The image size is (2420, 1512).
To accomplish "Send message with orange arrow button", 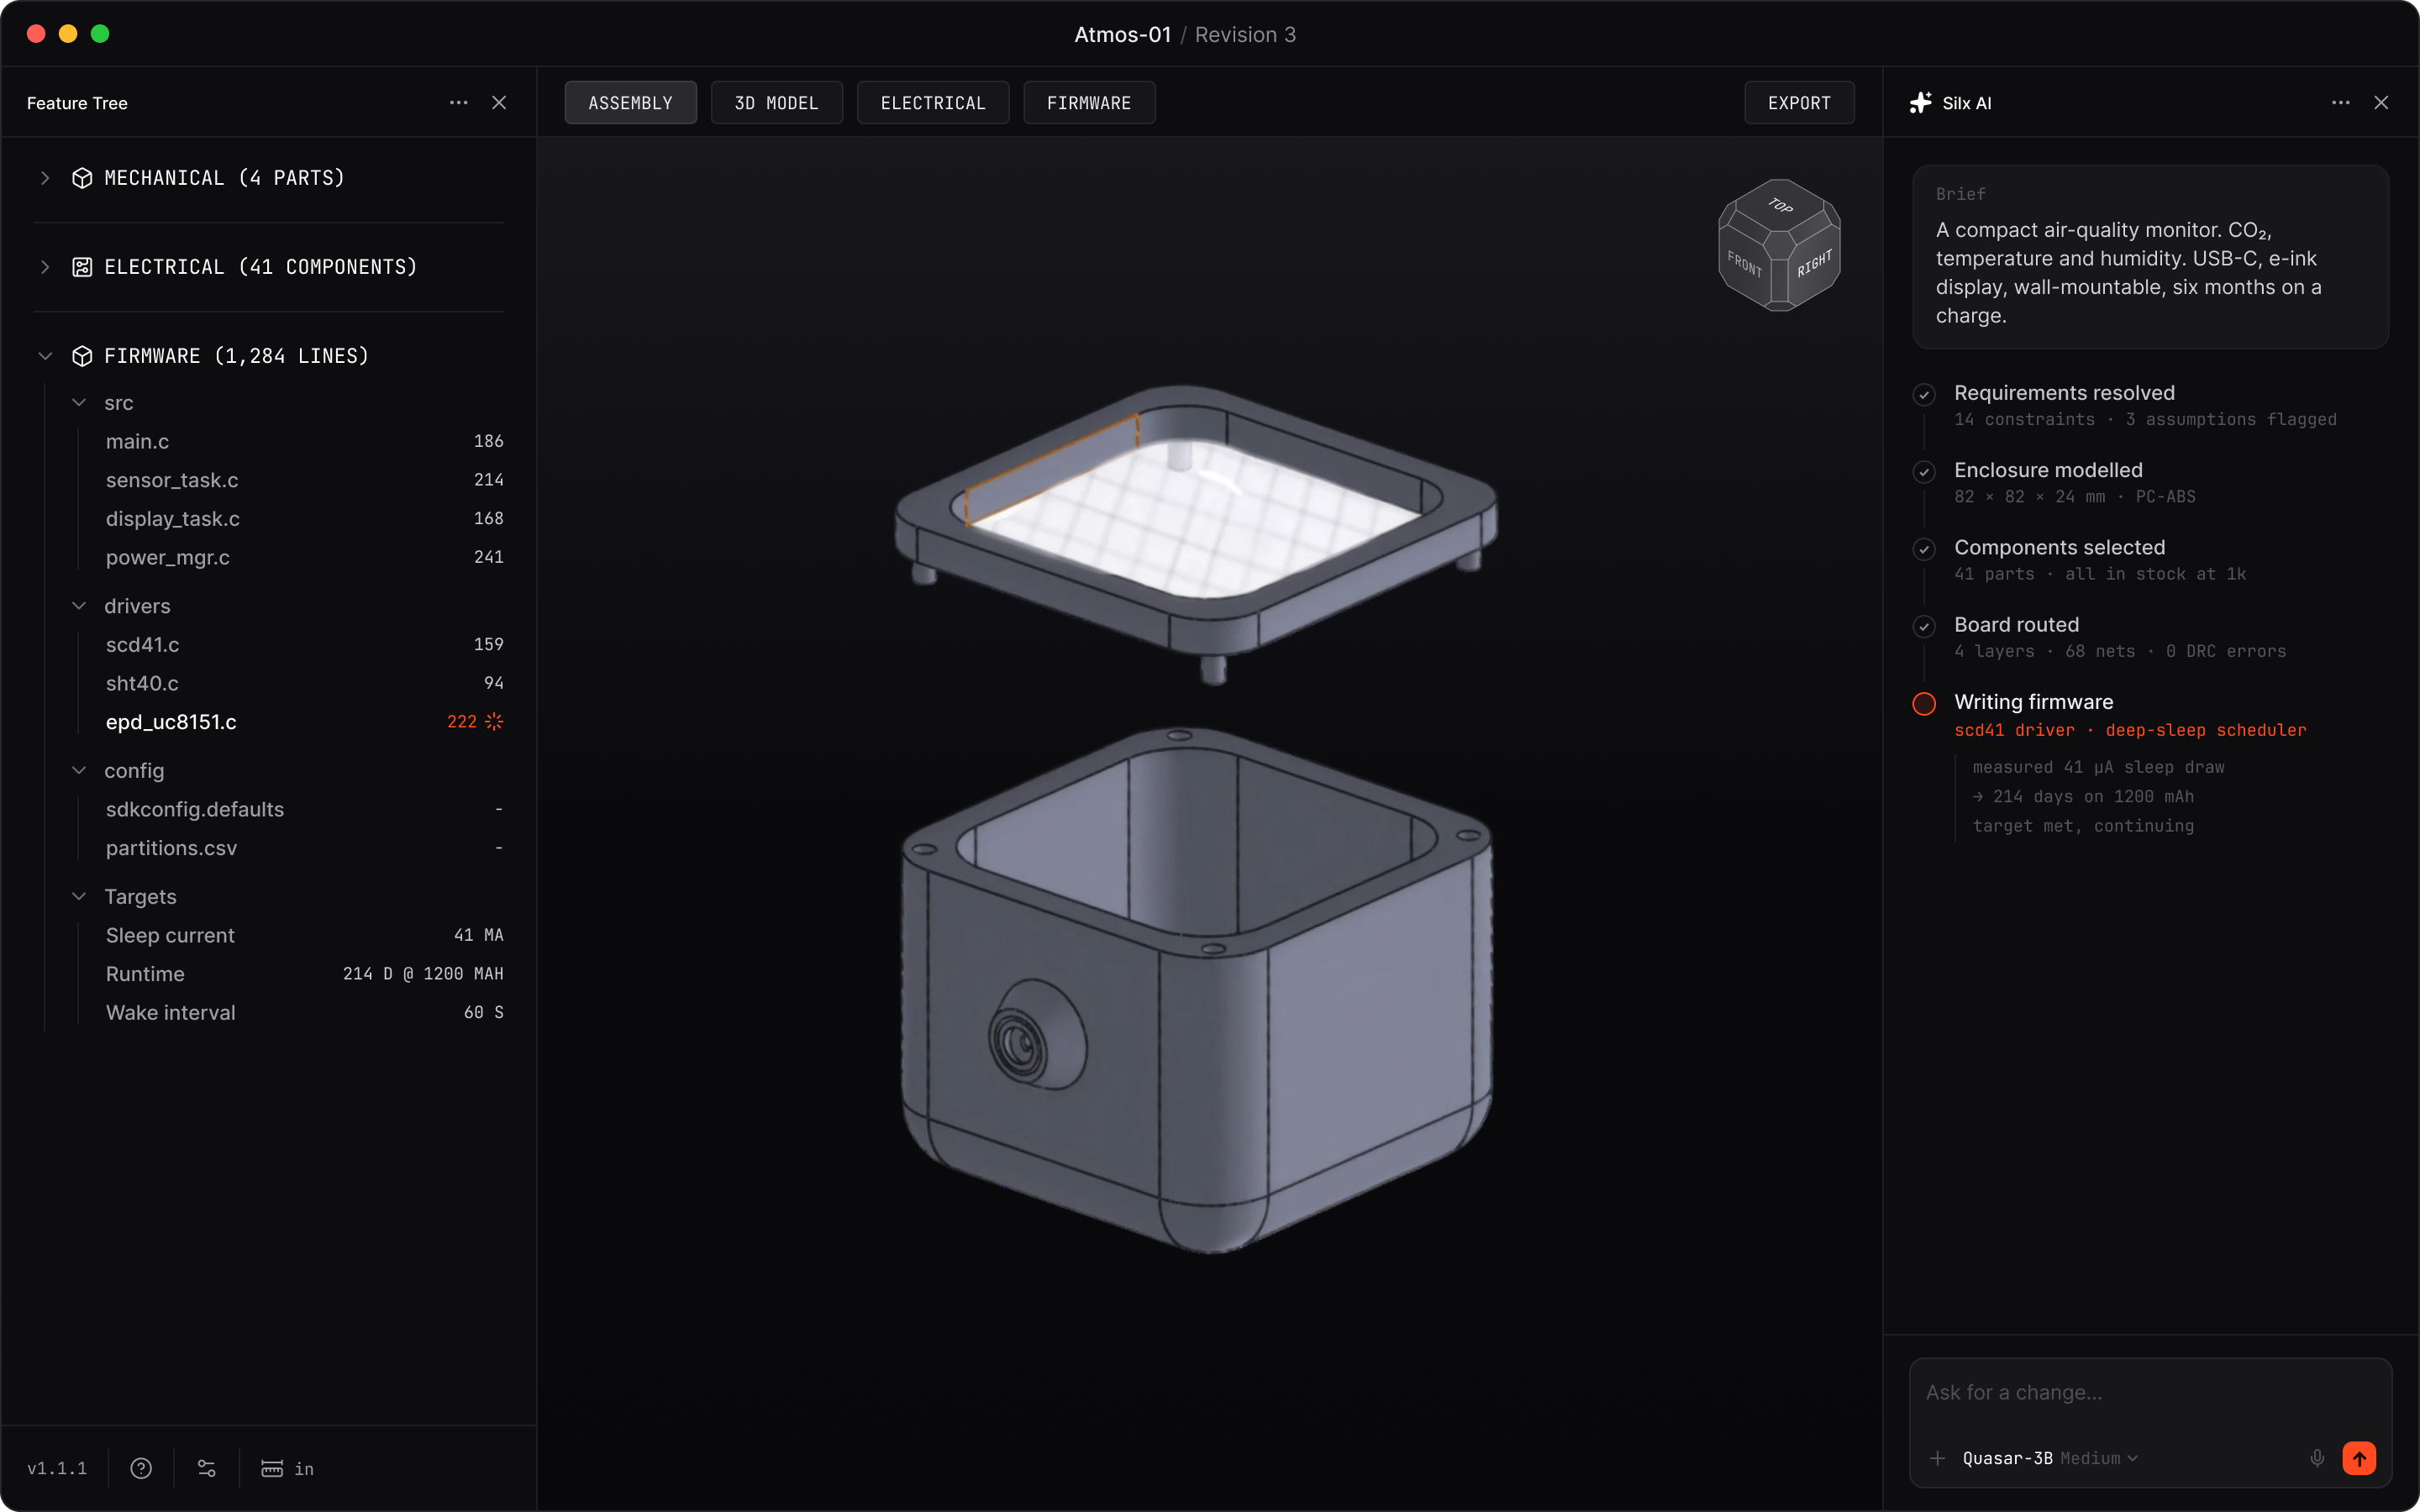I will point(2359,1458).
